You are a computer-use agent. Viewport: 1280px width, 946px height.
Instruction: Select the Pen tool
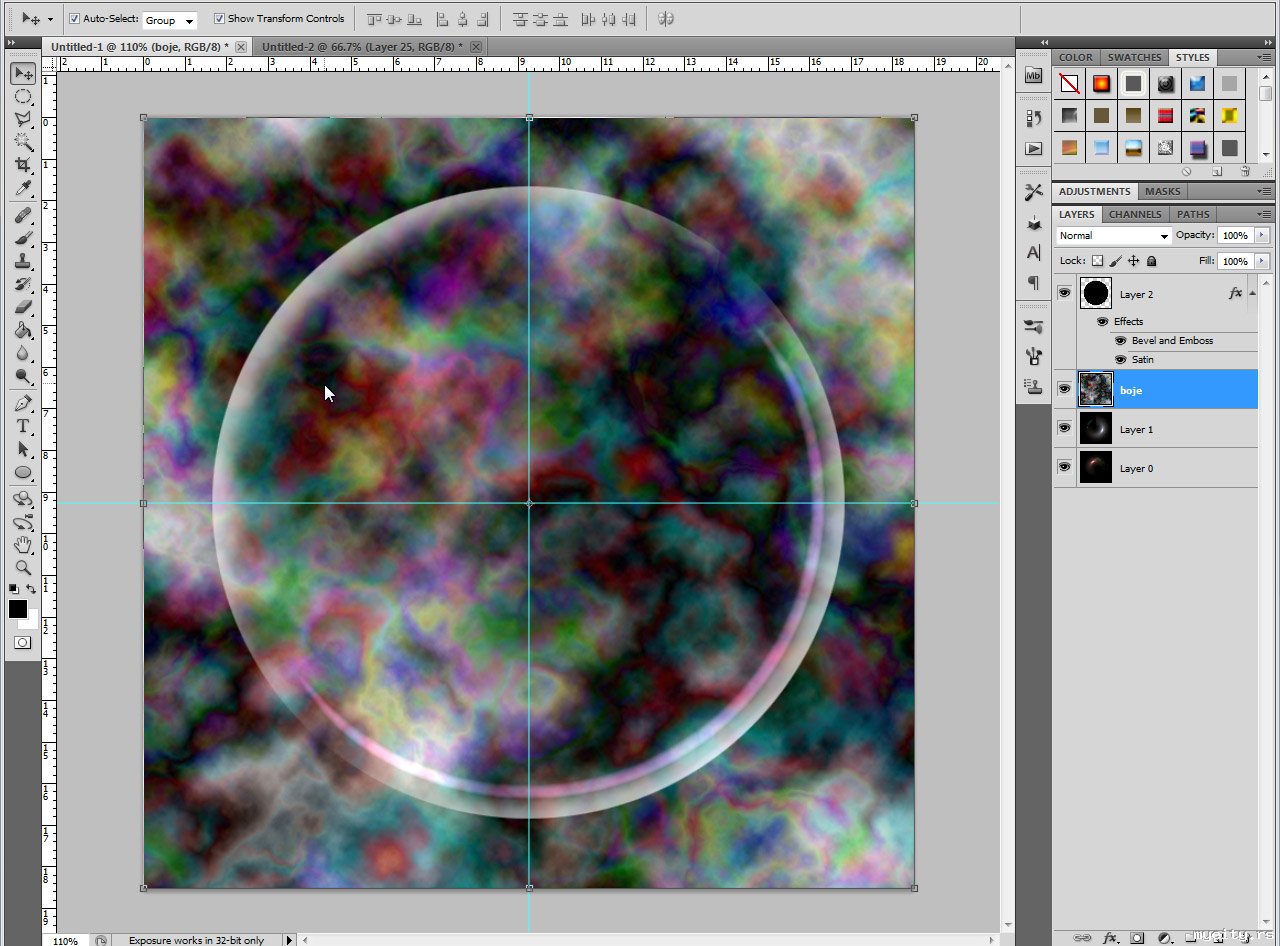point(23,403)
